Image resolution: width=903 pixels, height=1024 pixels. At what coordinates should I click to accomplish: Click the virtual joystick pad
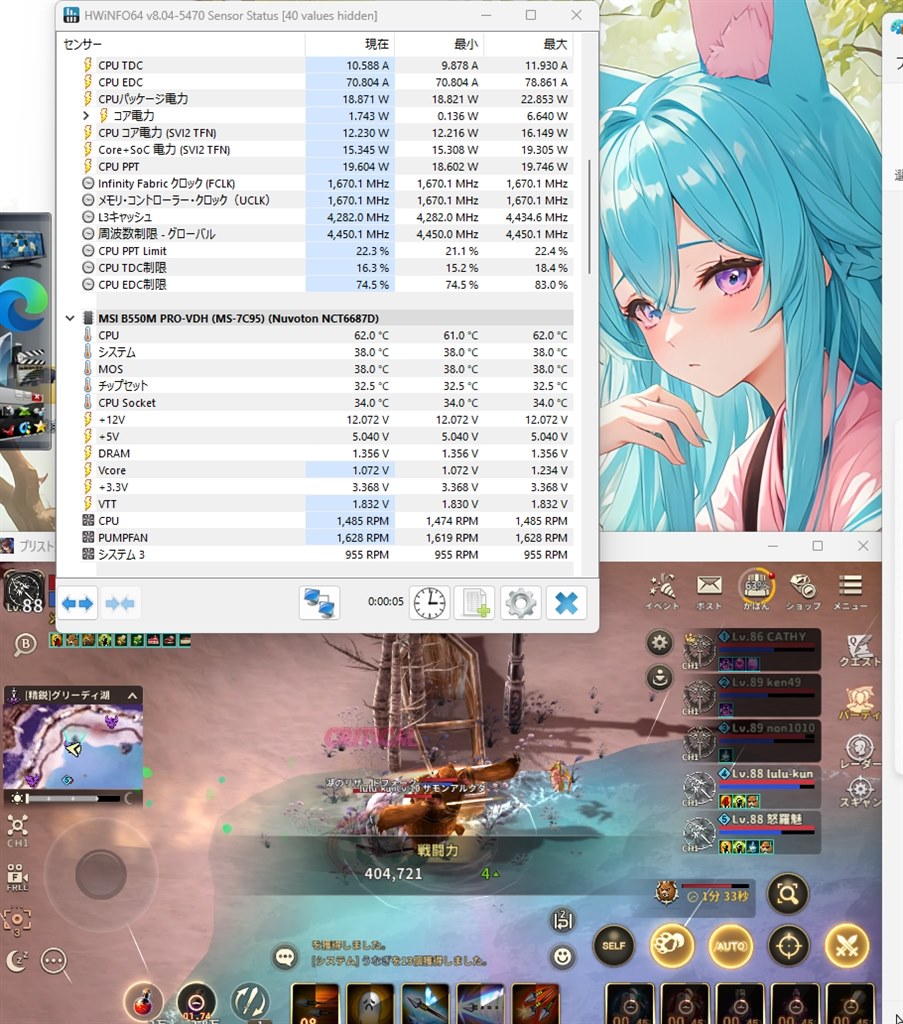point(100,874)
